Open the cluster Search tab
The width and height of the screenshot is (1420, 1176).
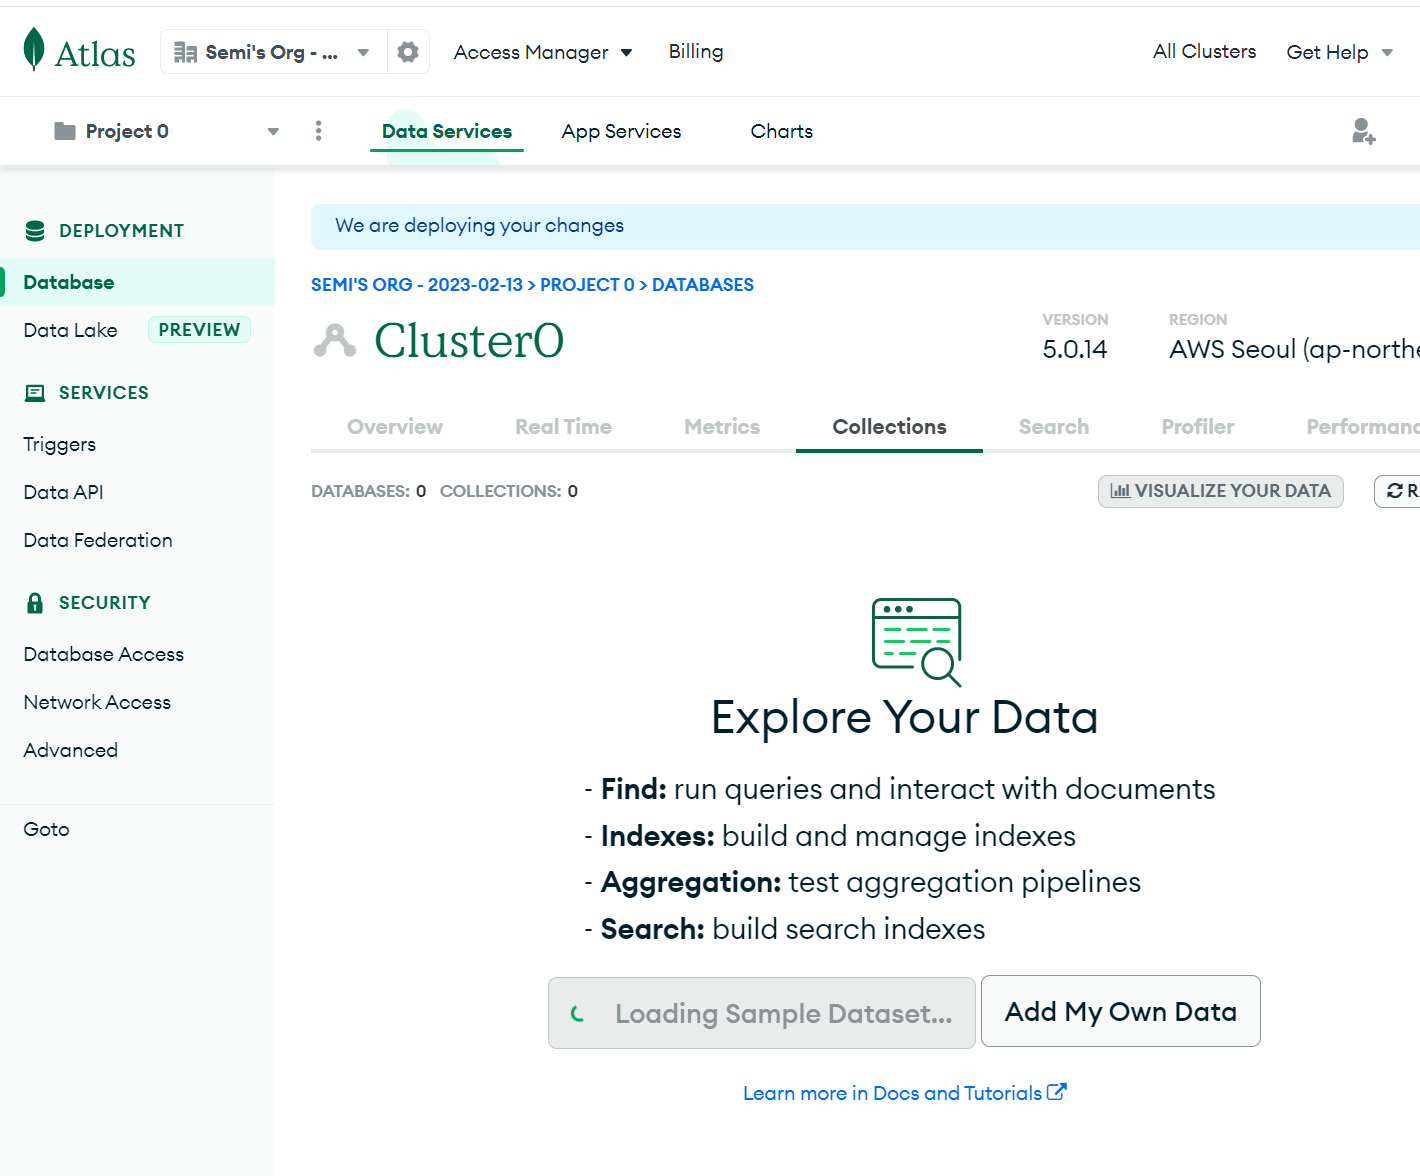coord(1054,427)
